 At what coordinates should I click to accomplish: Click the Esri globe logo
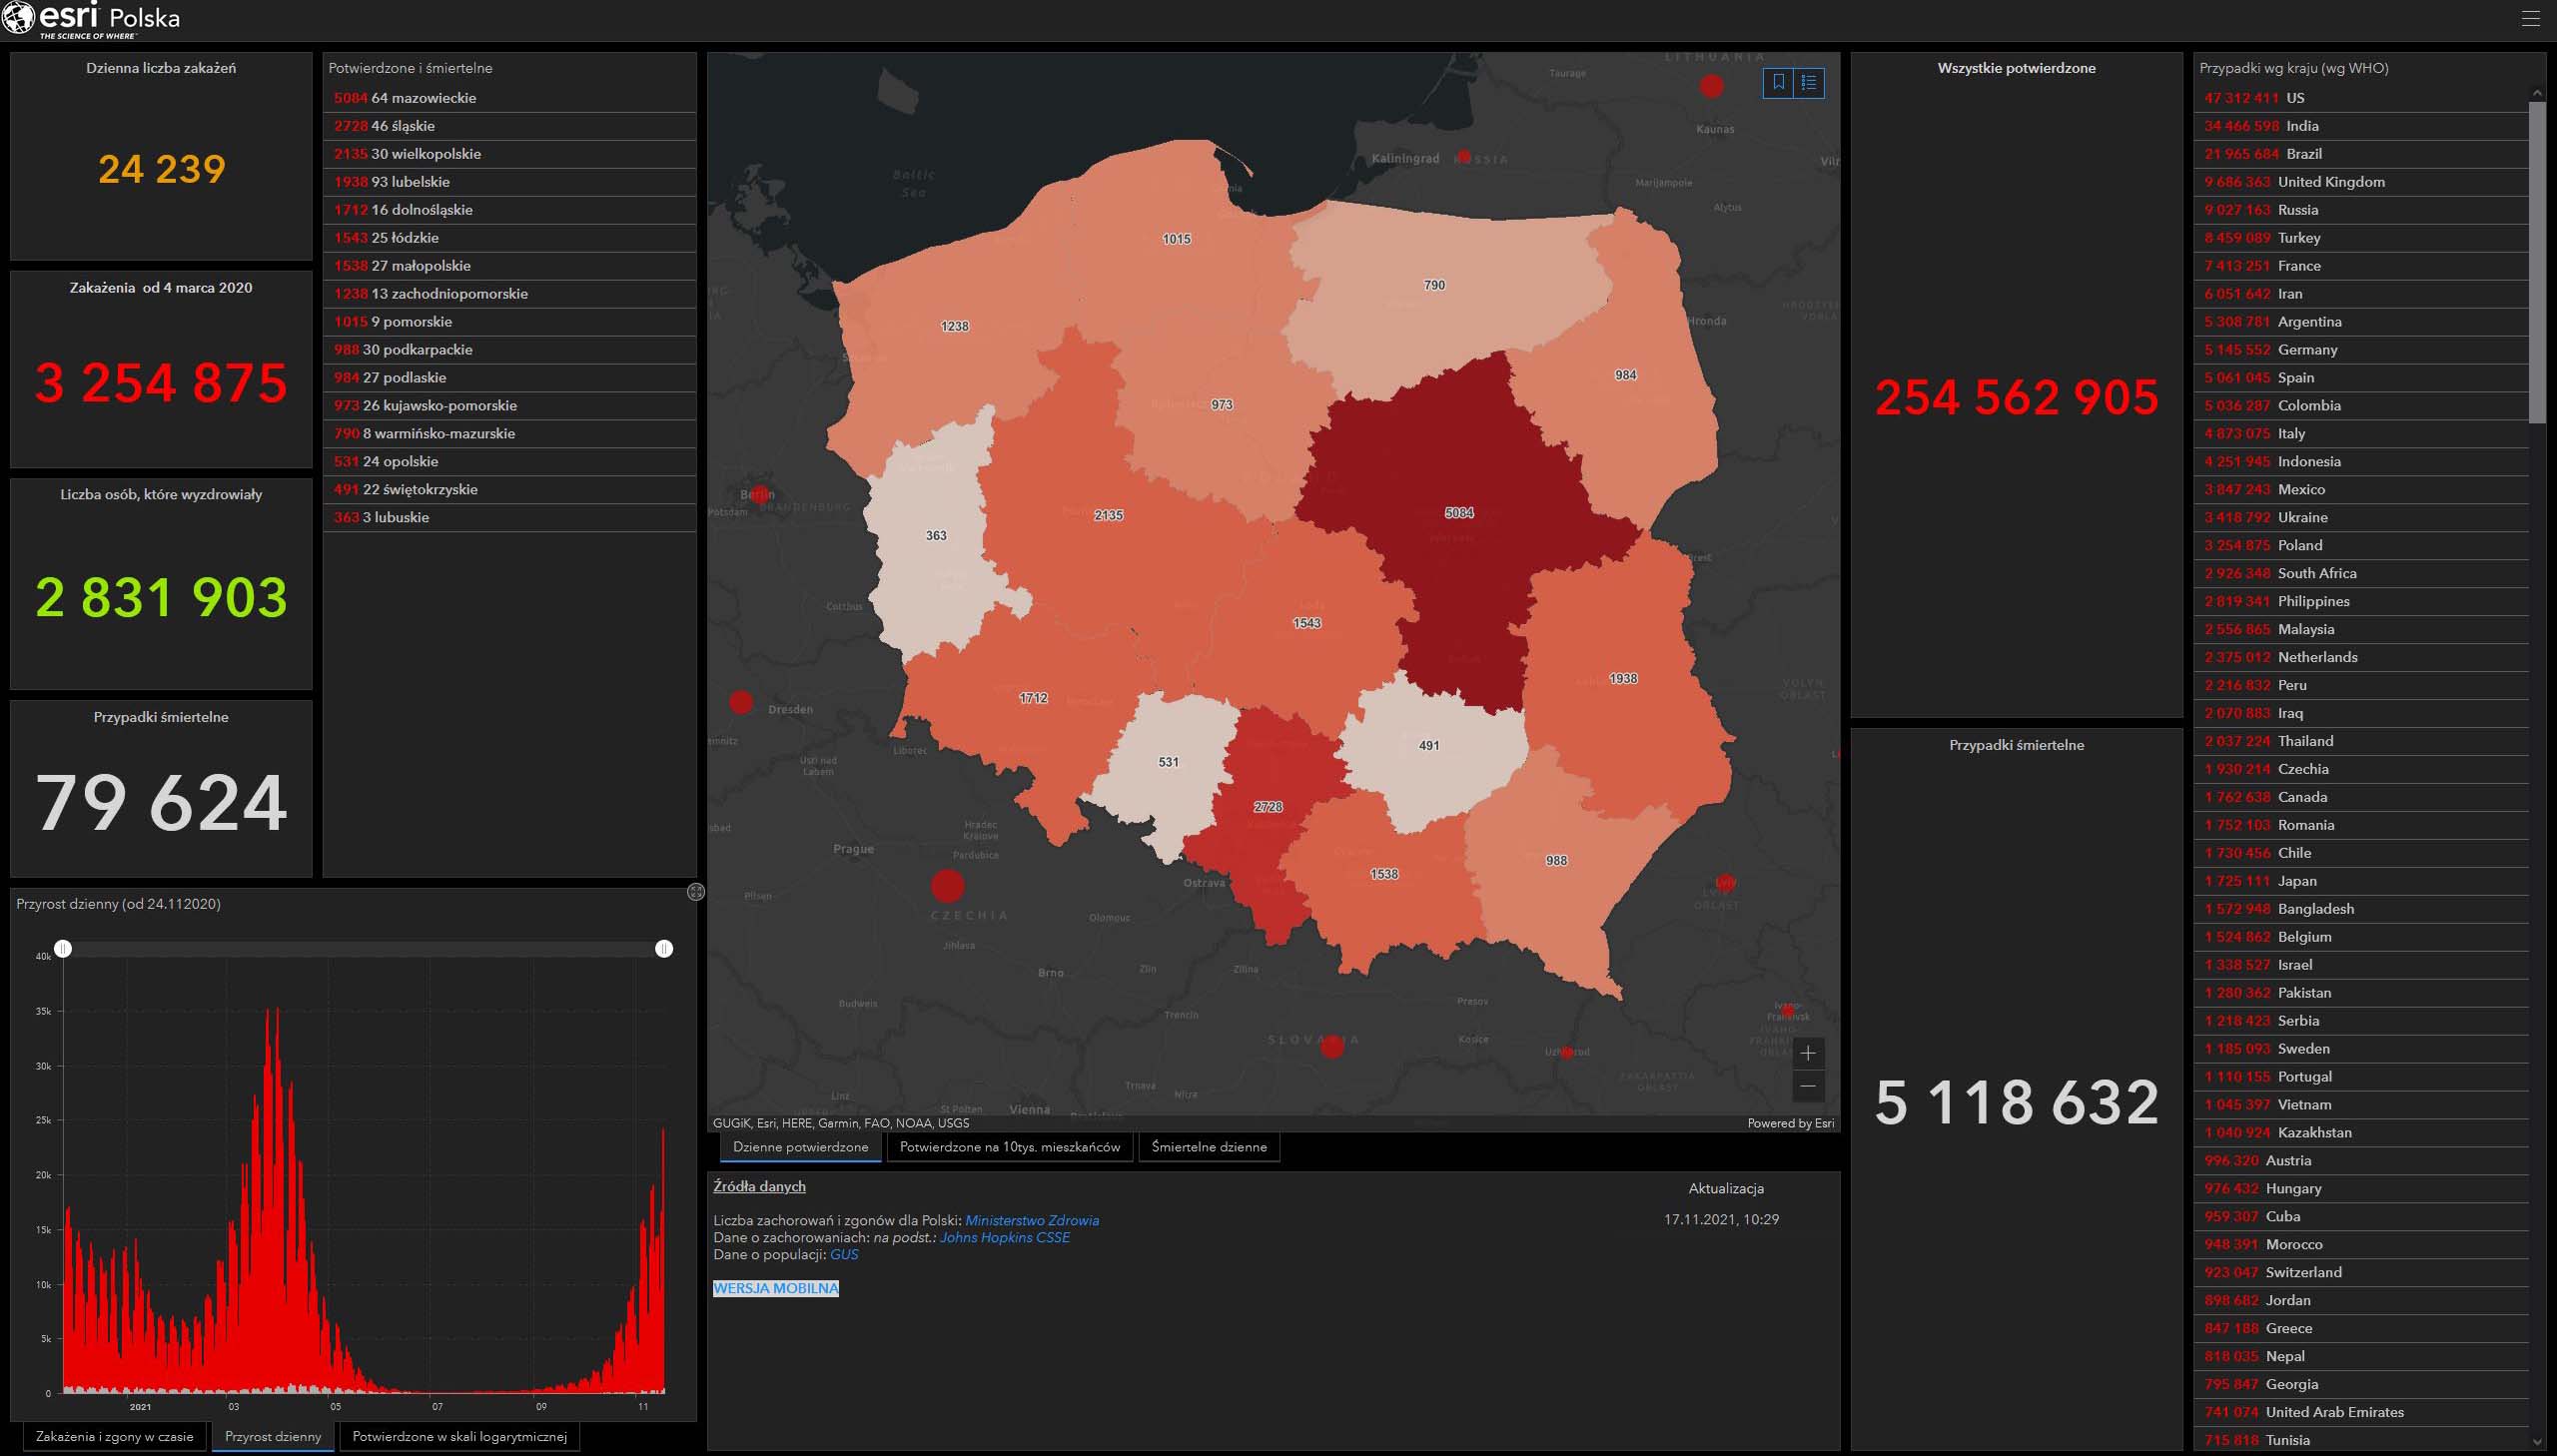[18, 18]
